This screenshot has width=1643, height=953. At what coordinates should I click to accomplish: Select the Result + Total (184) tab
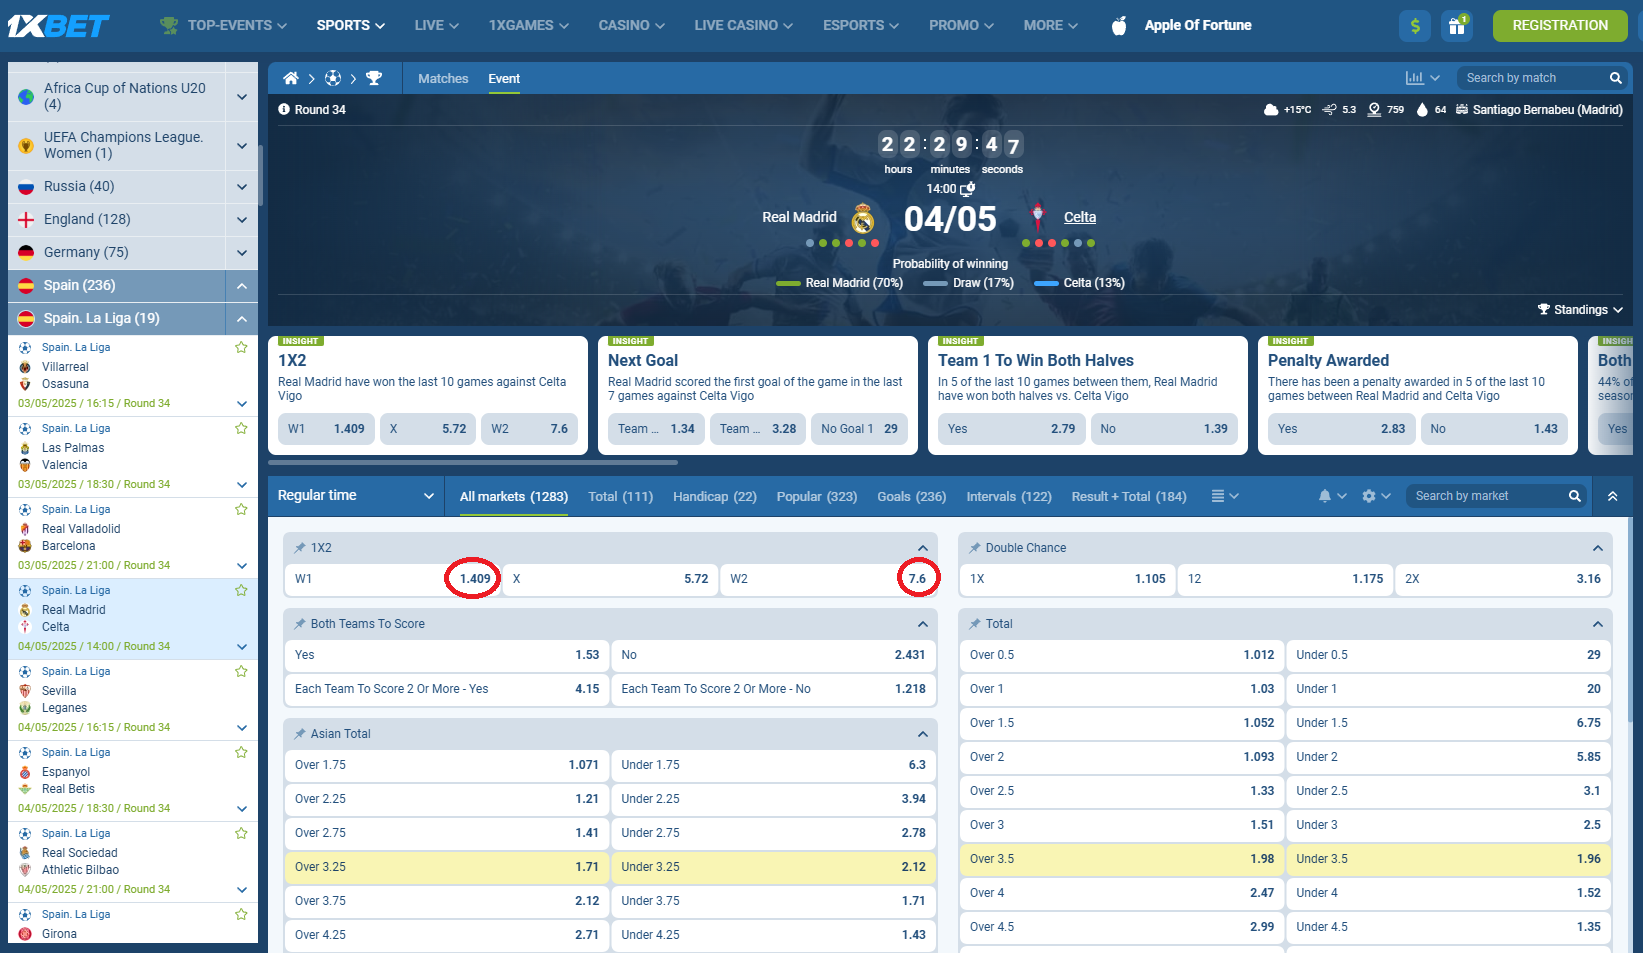[x=1128, y=496]
